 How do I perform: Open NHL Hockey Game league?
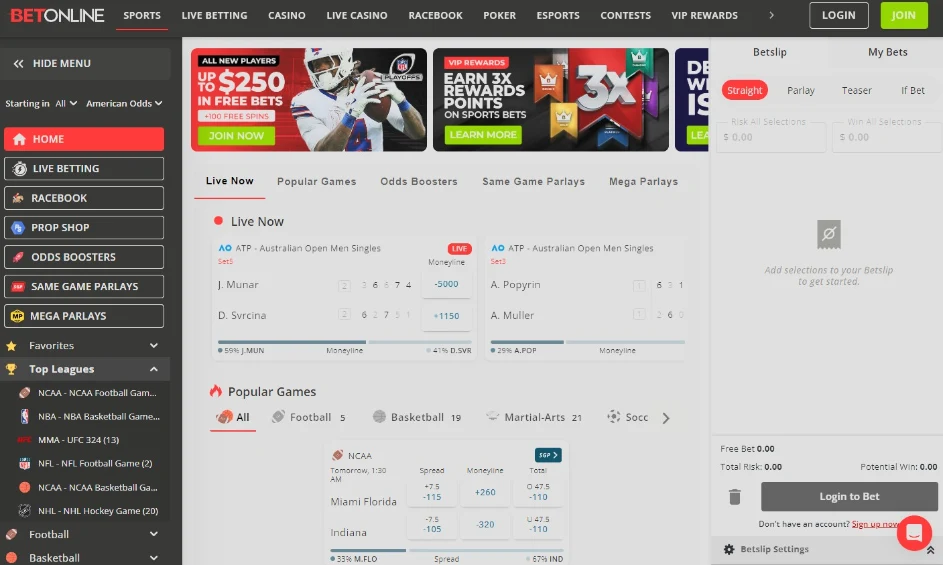(x=98, y=510)
